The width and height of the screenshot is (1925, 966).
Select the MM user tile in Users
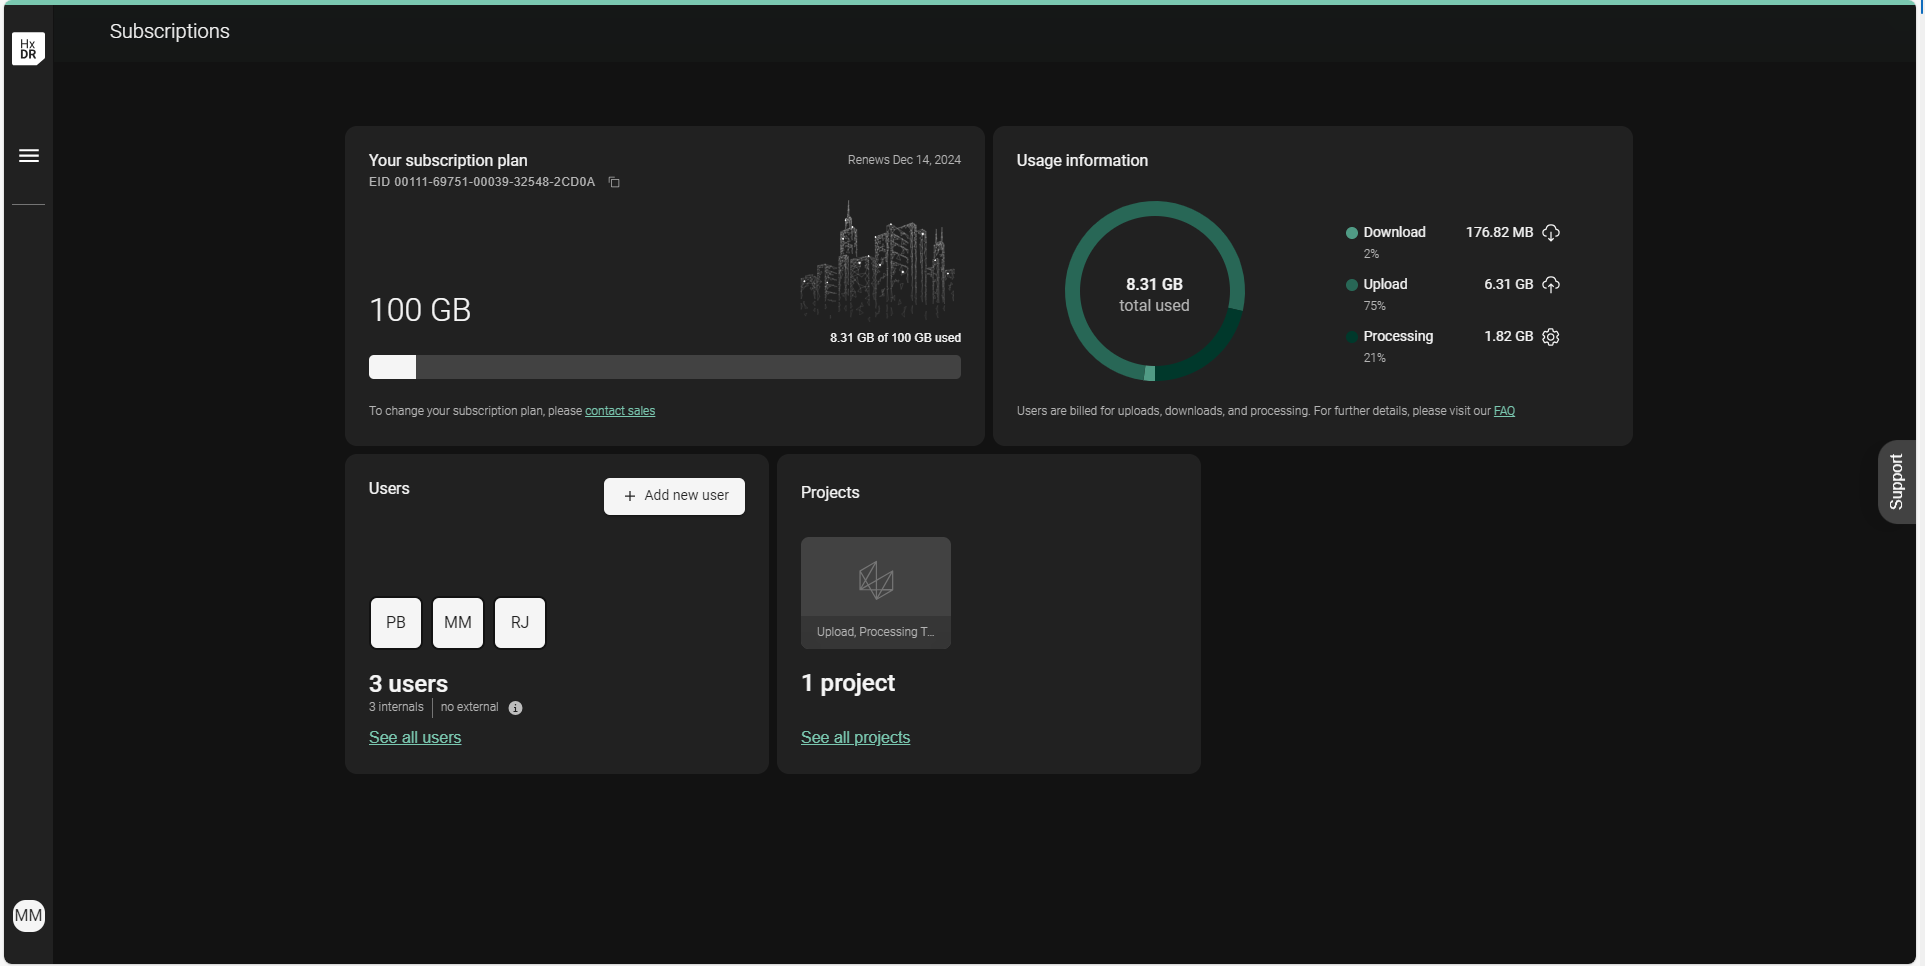pos(458,623)
